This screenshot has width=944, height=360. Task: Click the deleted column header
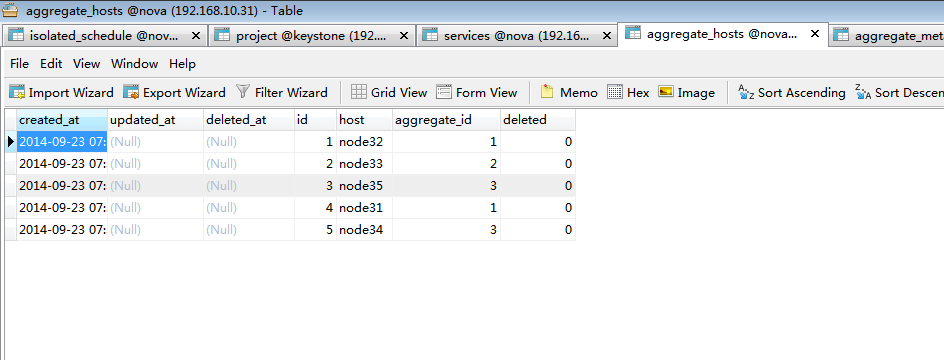538,120
